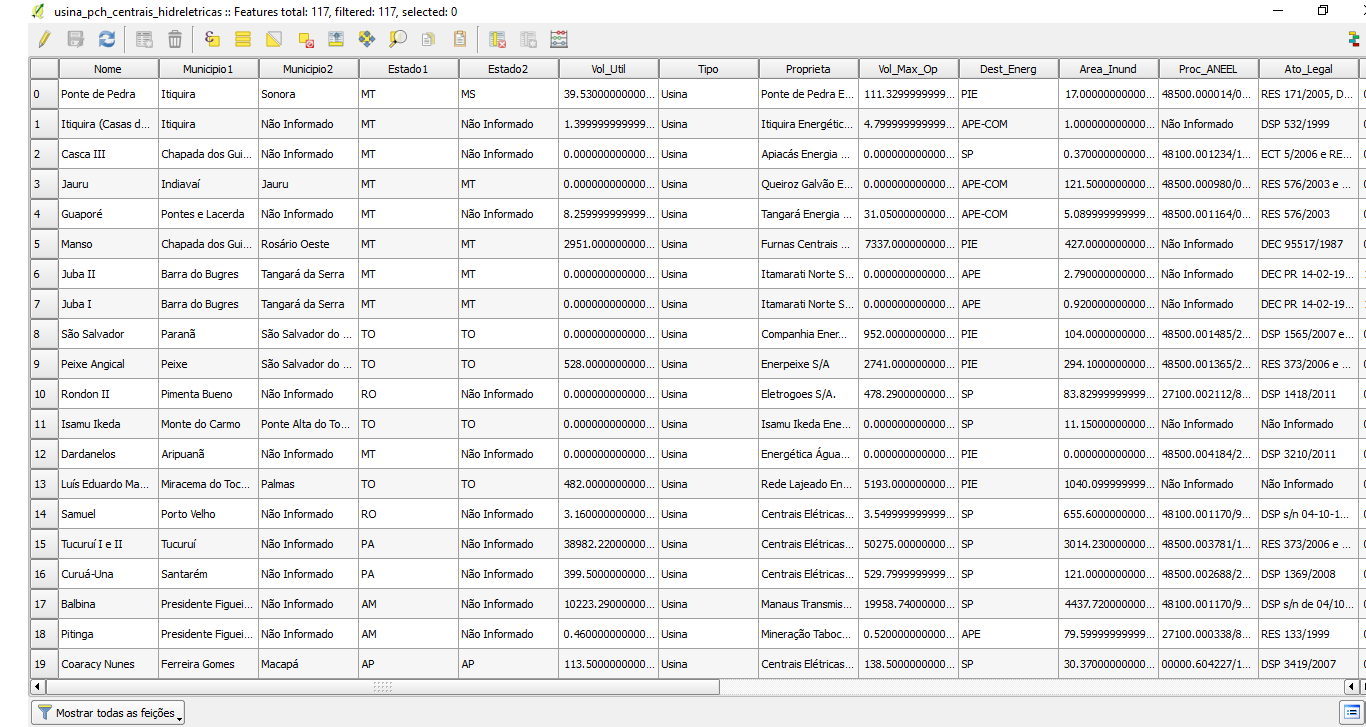Click the 'Casca III' name cell
The image size is (1366, 727).
click(108, 154)
